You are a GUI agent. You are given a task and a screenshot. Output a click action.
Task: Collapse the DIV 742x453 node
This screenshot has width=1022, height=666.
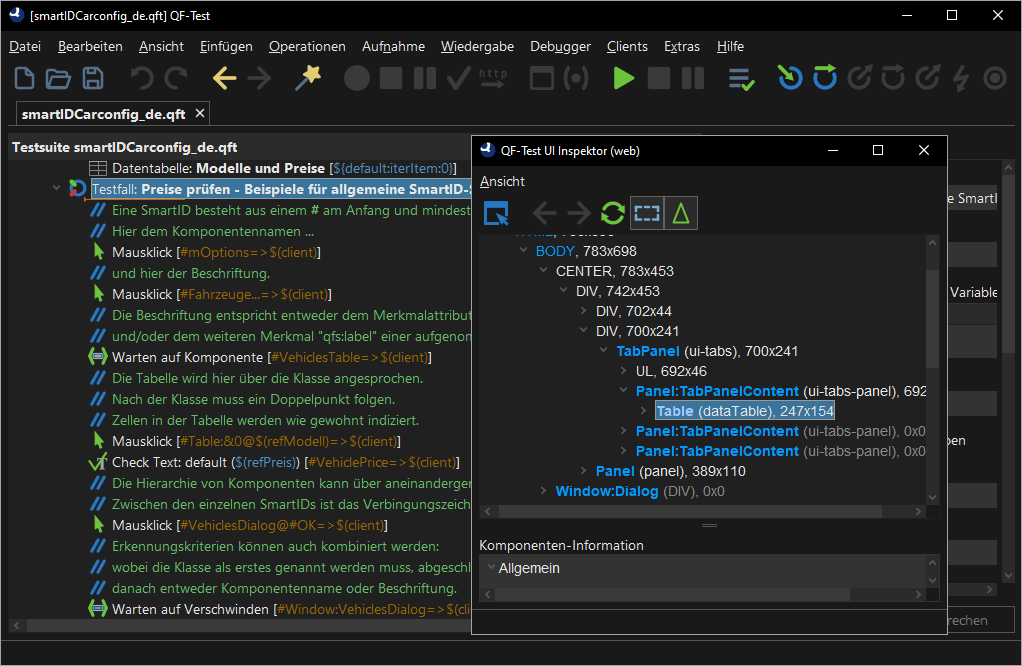coord(564,291)
